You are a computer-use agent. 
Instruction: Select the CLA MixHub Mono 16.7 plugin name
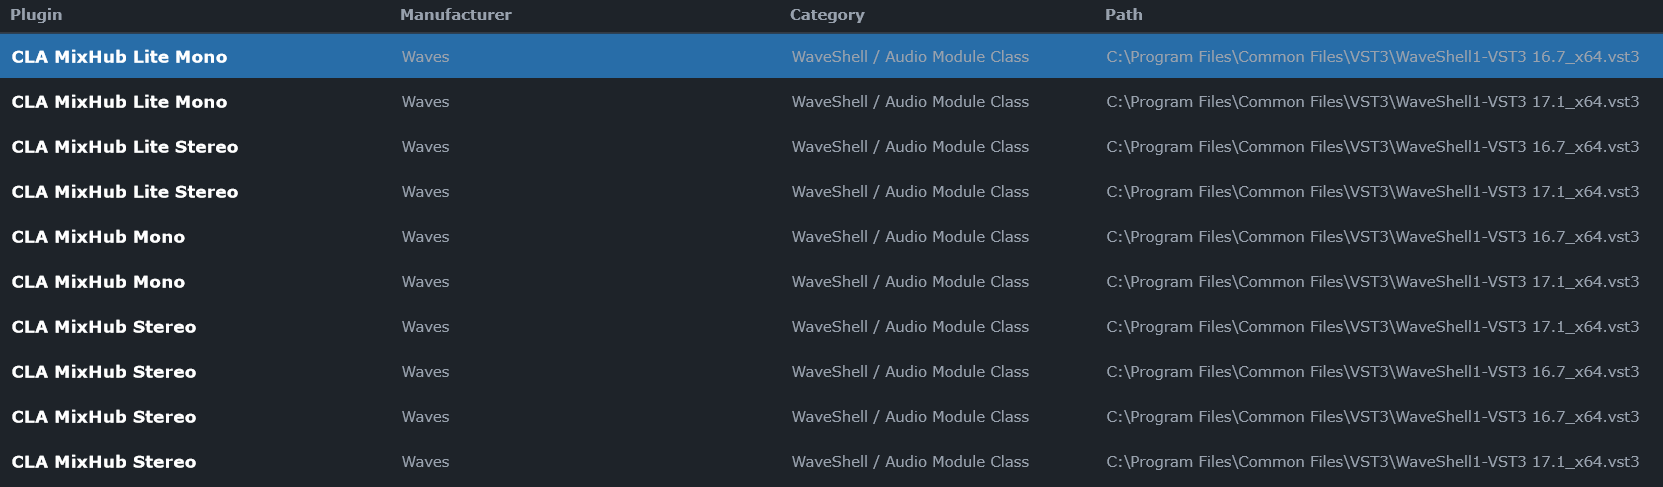tap(98, 237)
